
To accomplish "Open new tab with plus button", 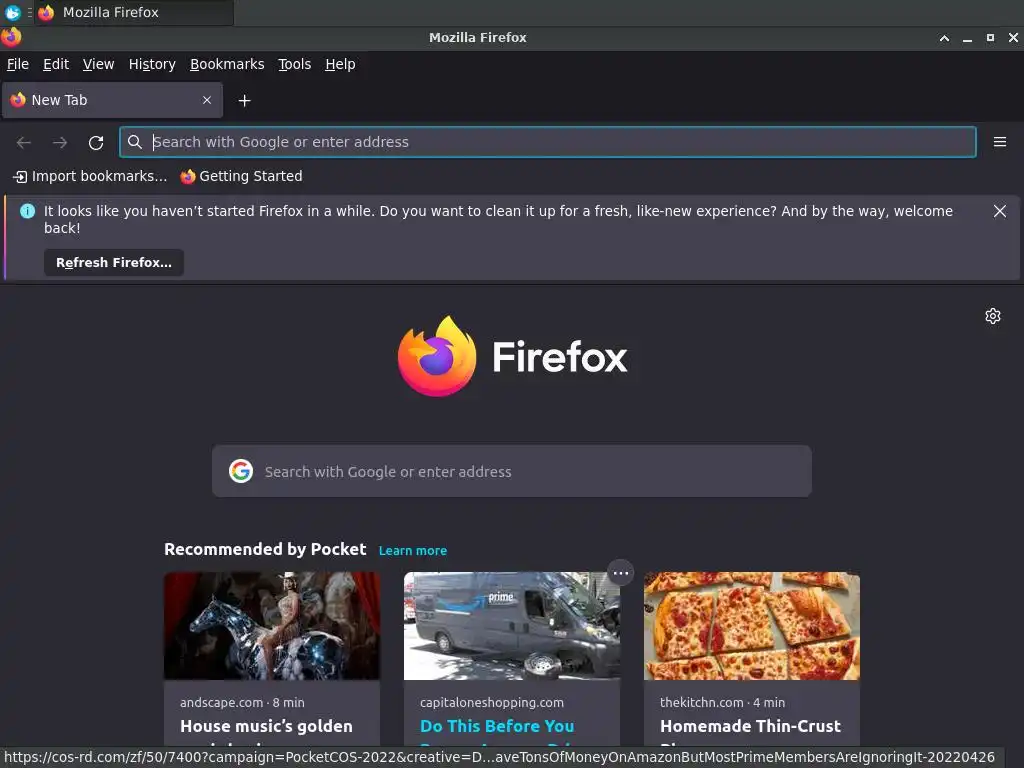I will 244,101.
